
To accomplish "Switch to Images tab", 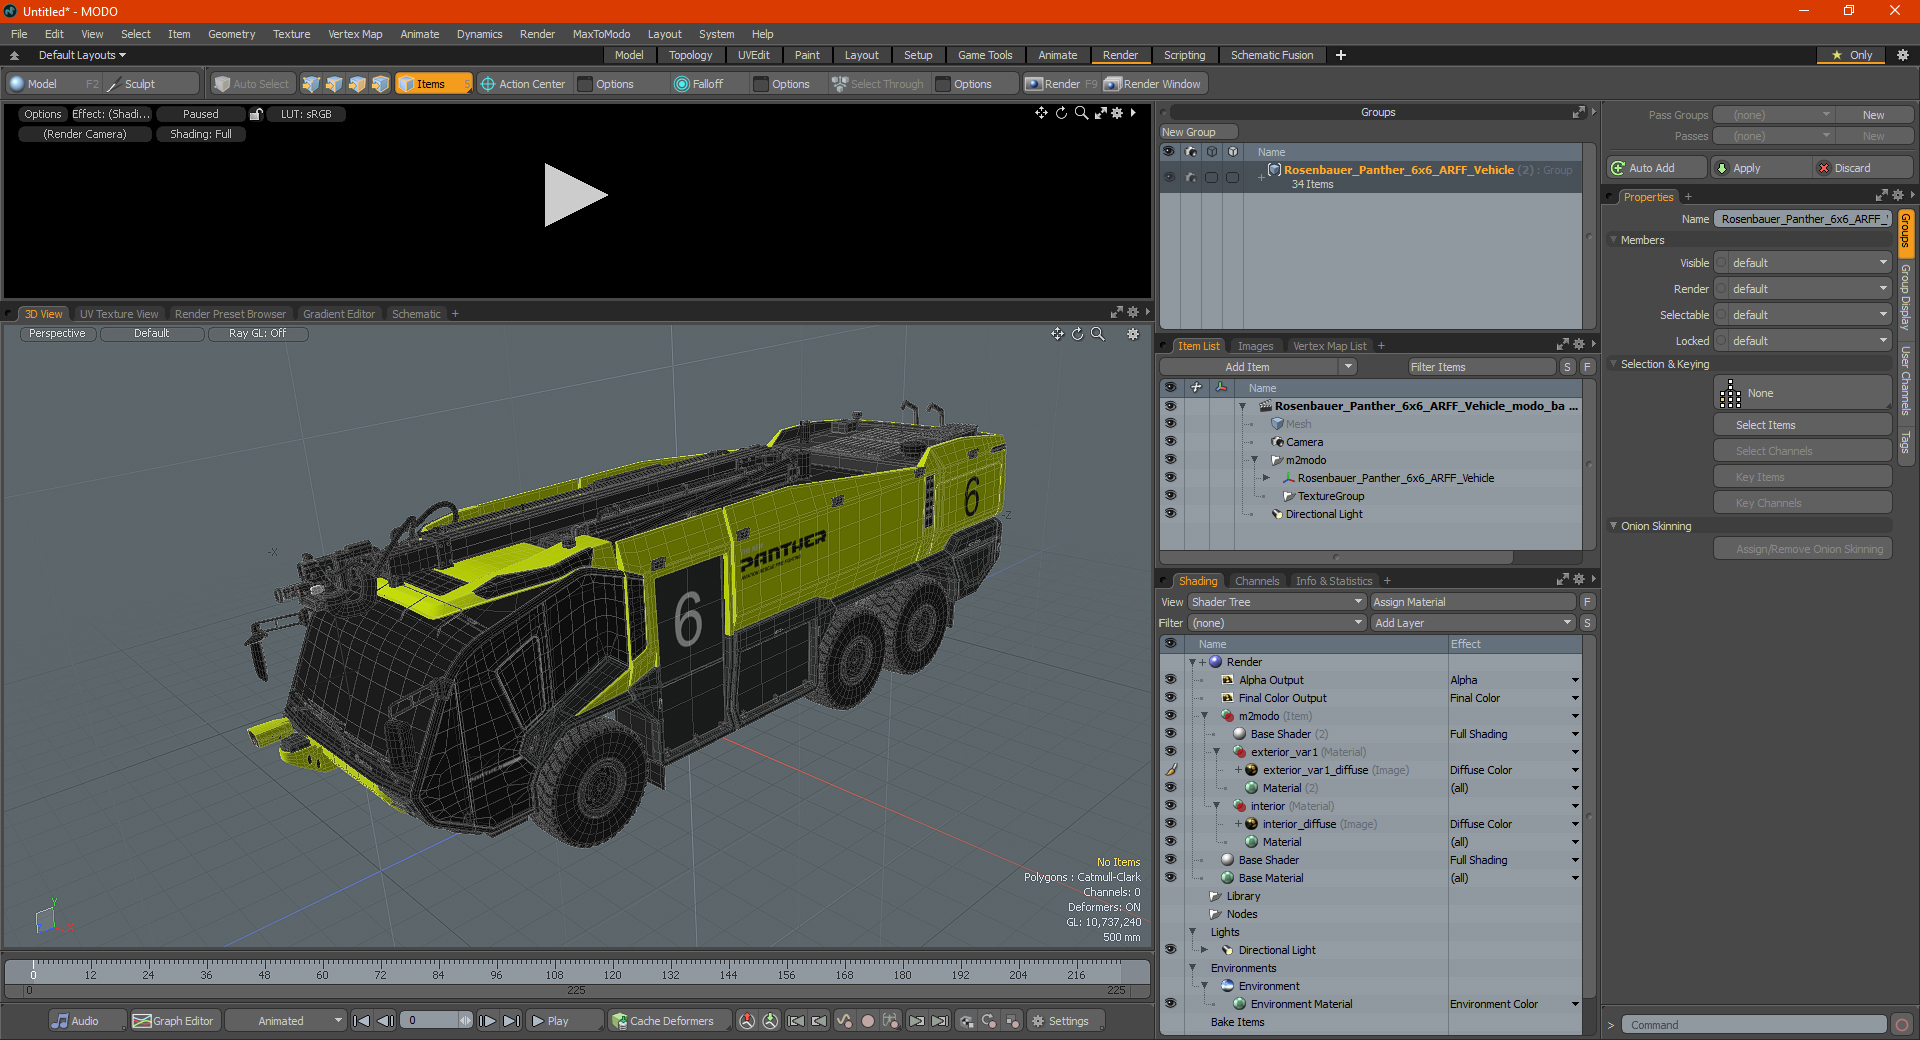I will pos(1255,346).
